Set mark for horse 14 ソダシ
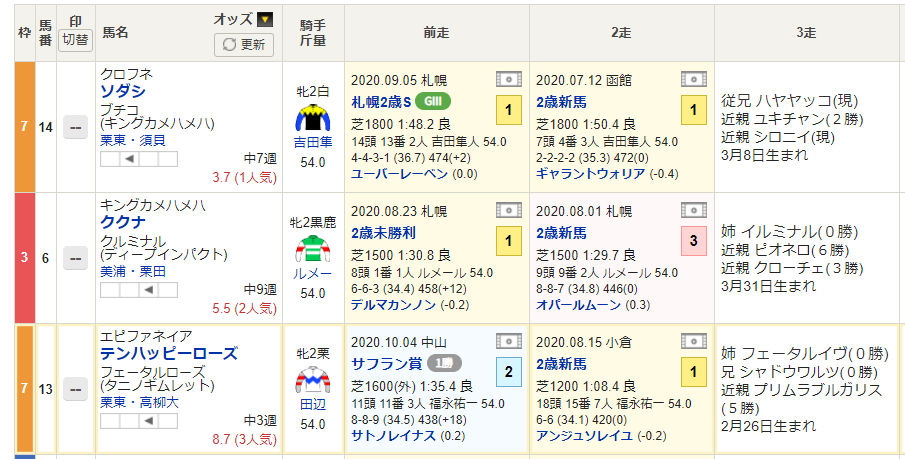The width and height of the screenshot is (905, 459). (76, 127)
